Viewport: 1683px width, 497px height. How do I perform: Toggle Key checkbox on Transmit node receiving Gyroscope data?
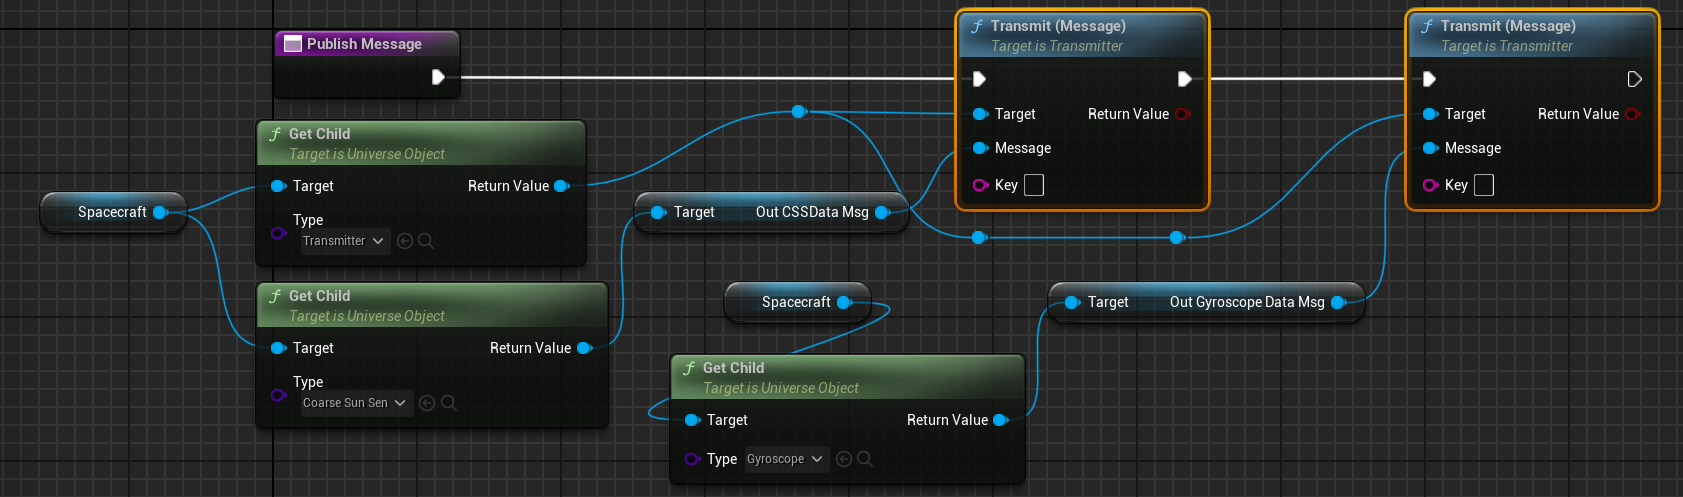(x=1484, y=185)
